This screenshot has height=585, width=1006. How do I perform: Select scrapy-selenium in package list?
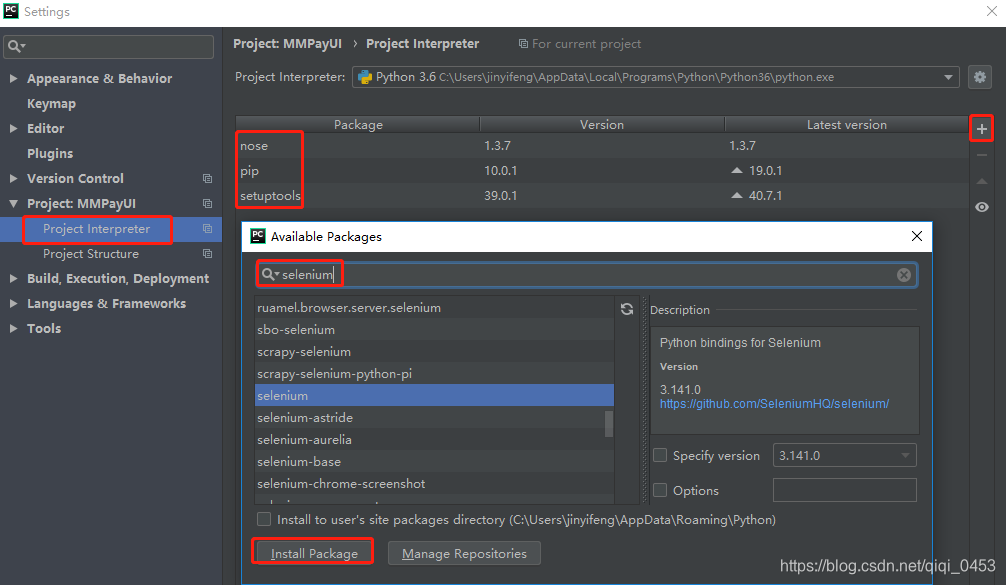coord(434,352)
